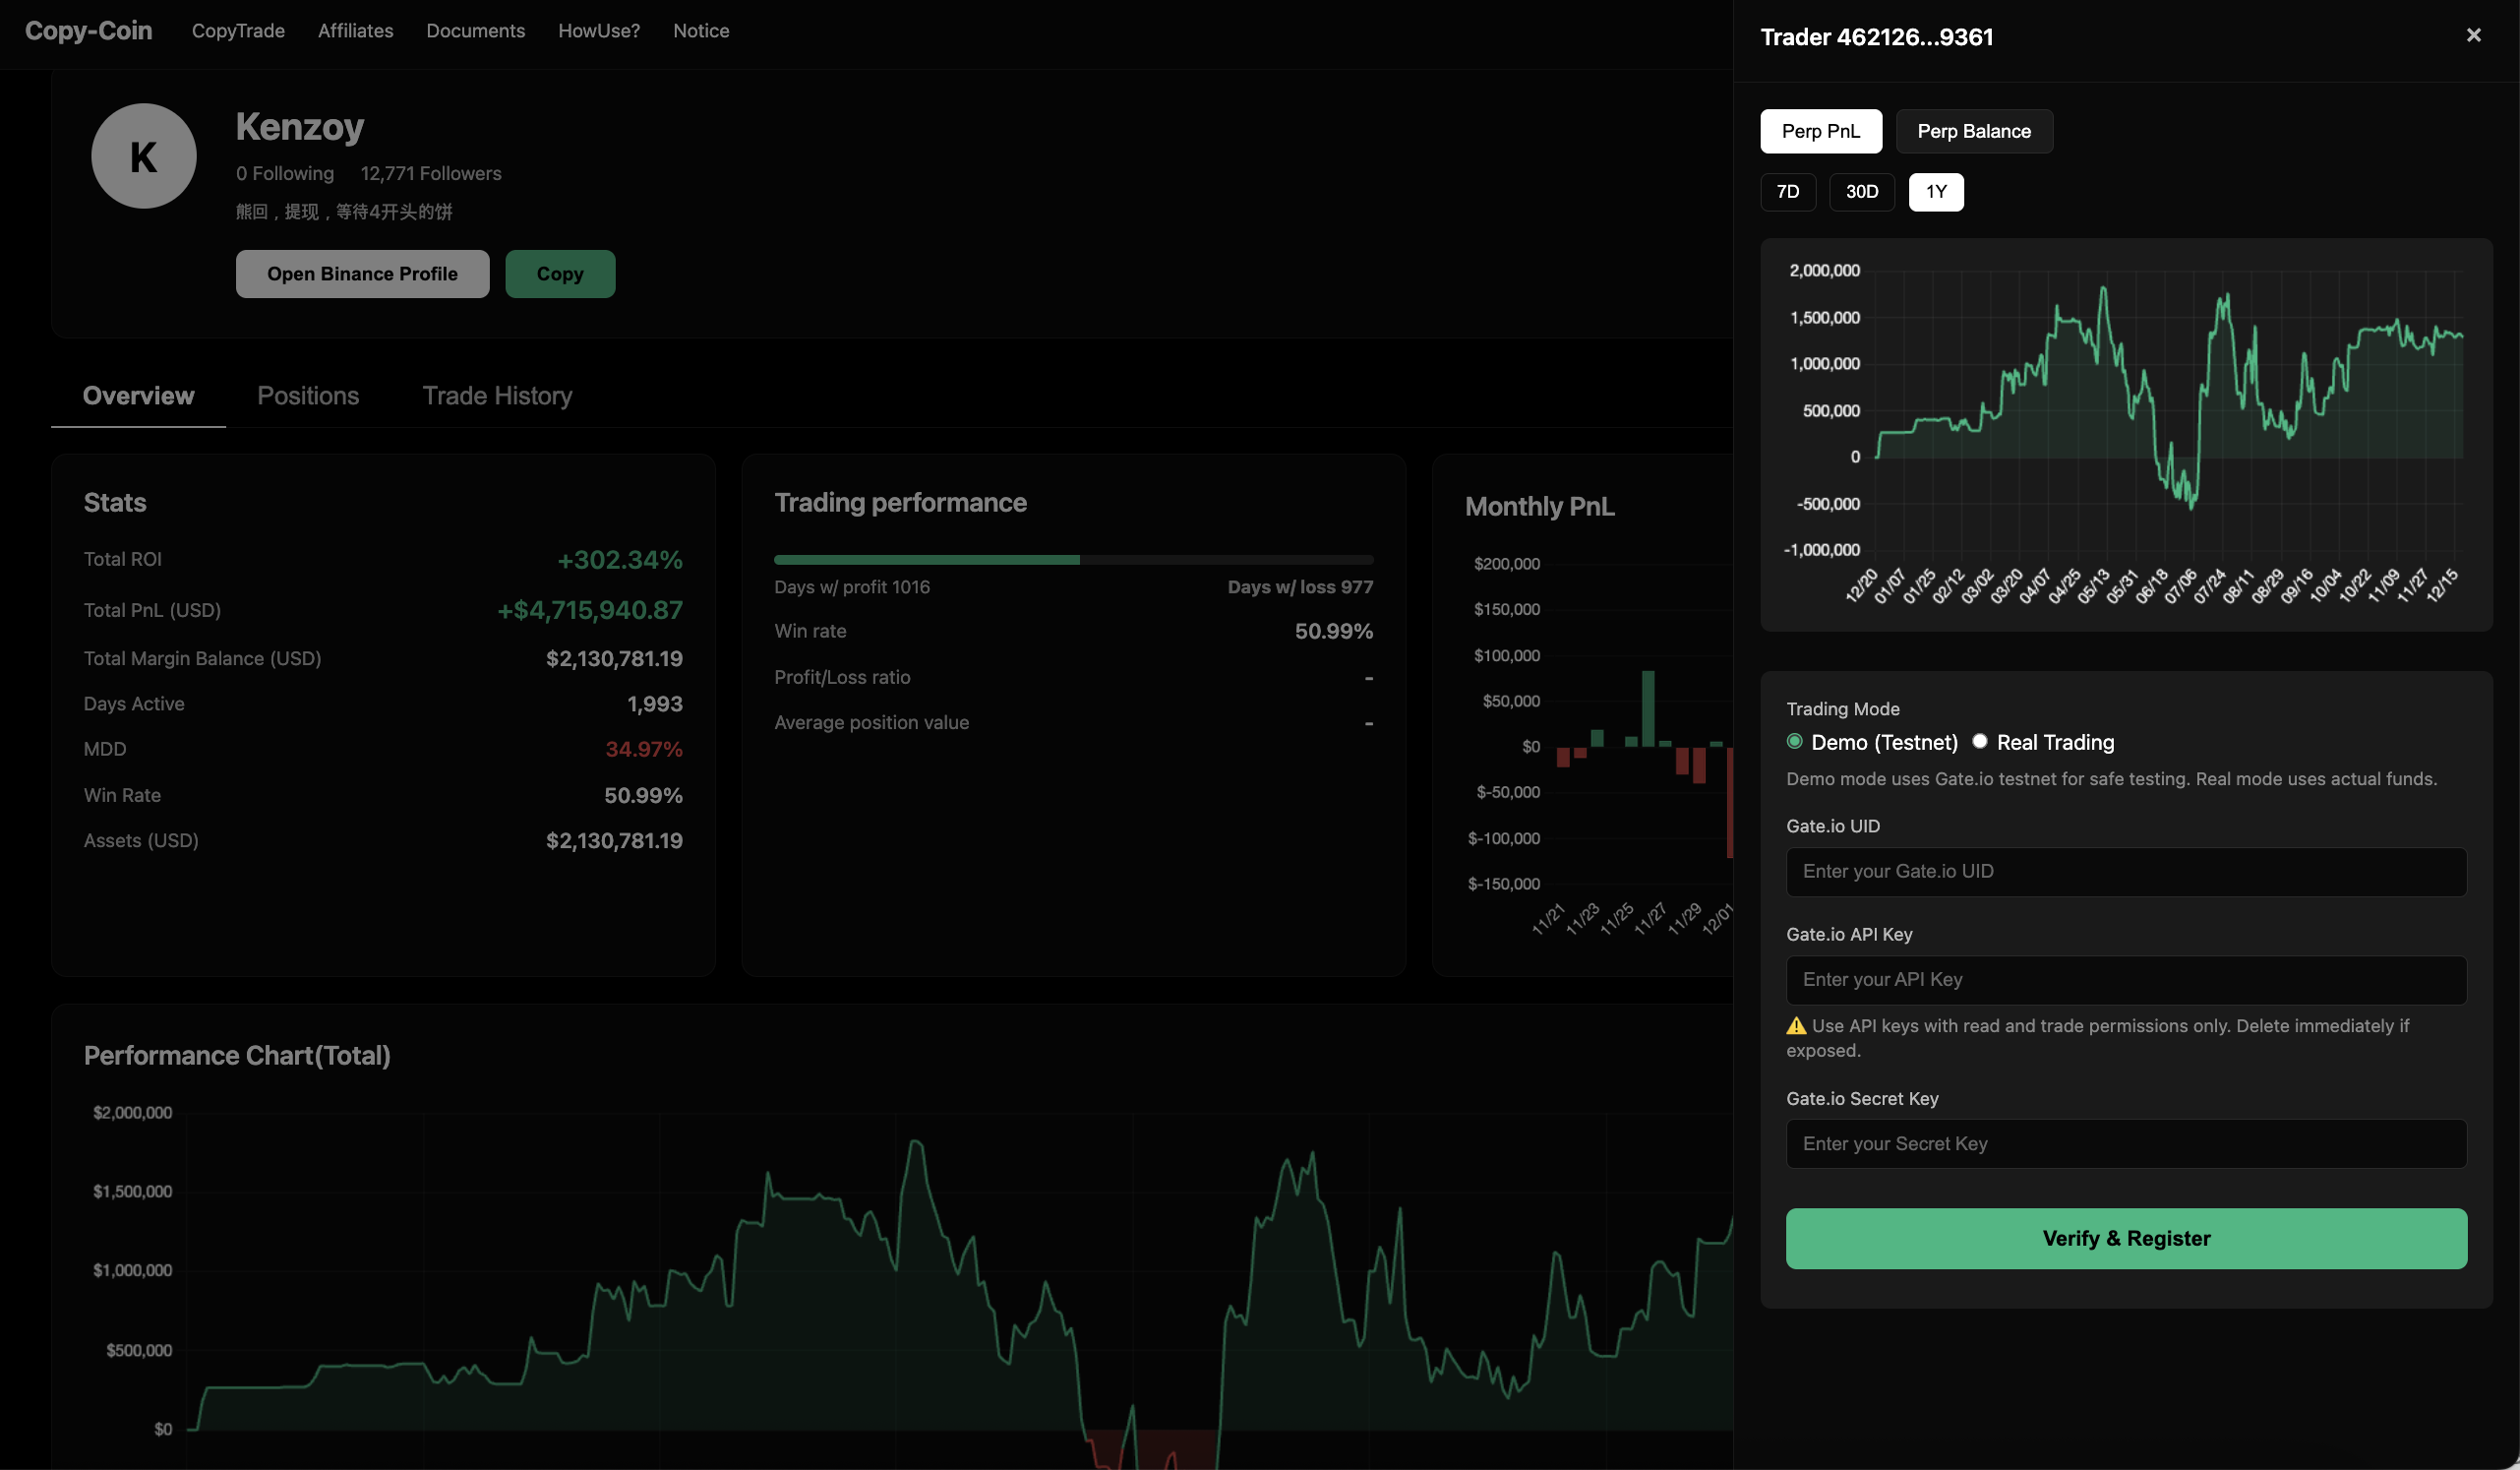Click the Open Binance Profile button
The image size is (2520, 1470).
[362, 274]
